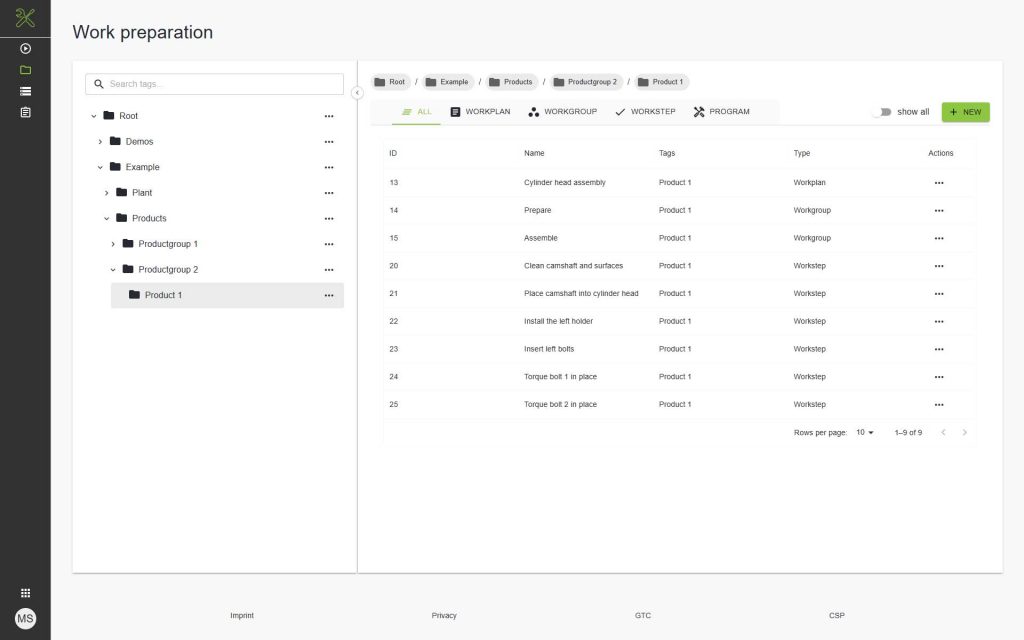This screenshot has height=640, width=1024.
Task: Select Products breadcrumb chip
Action: click(511, 82)
